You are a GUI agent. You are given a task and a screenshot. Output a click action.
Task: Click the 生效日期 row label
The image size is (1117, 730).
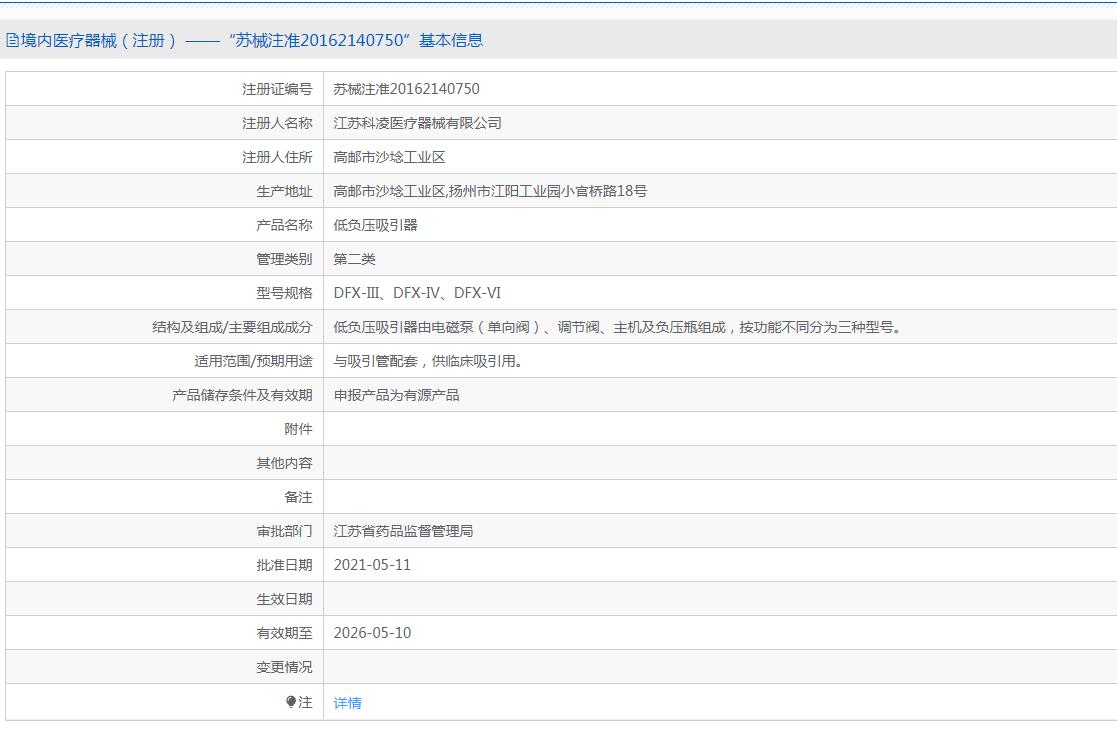point(284,599)
